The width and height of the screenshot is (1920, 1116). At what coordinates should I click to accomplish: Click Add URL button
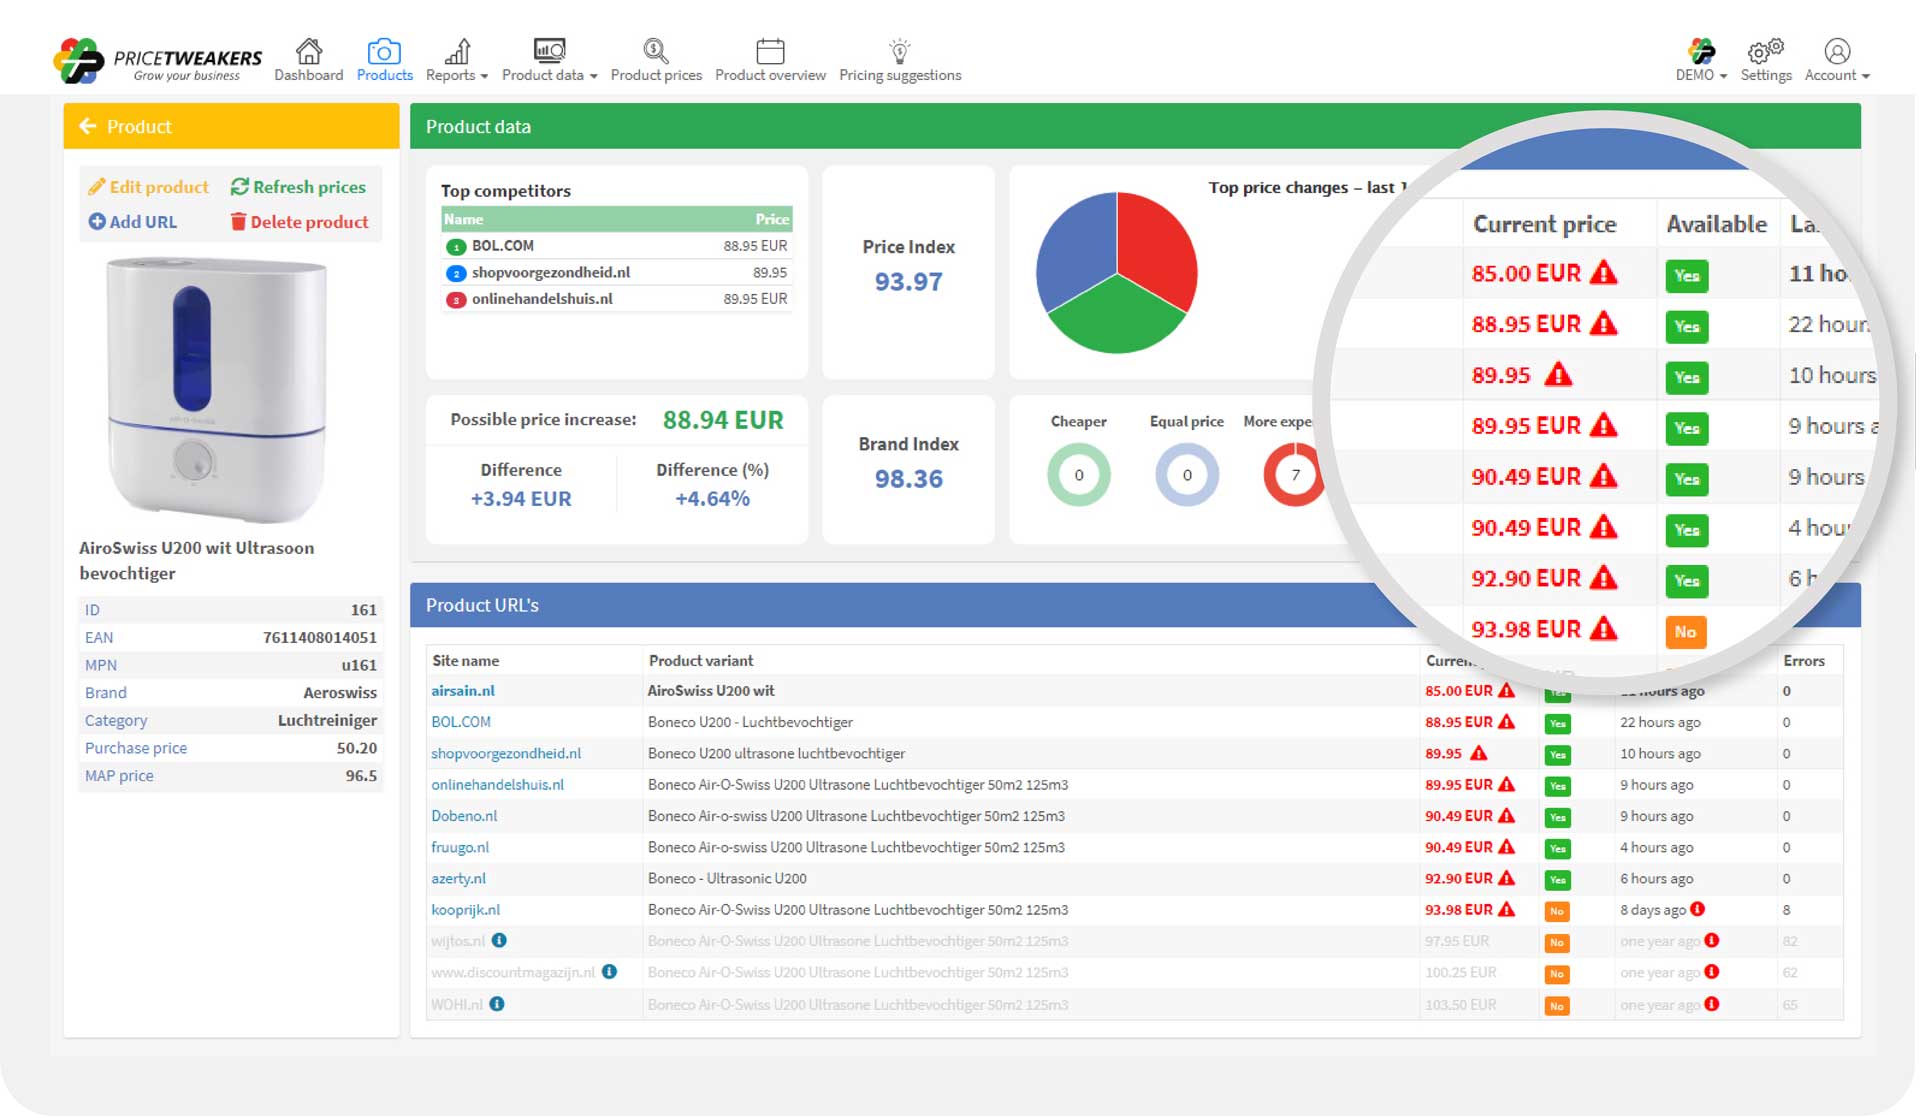(132, 222)
